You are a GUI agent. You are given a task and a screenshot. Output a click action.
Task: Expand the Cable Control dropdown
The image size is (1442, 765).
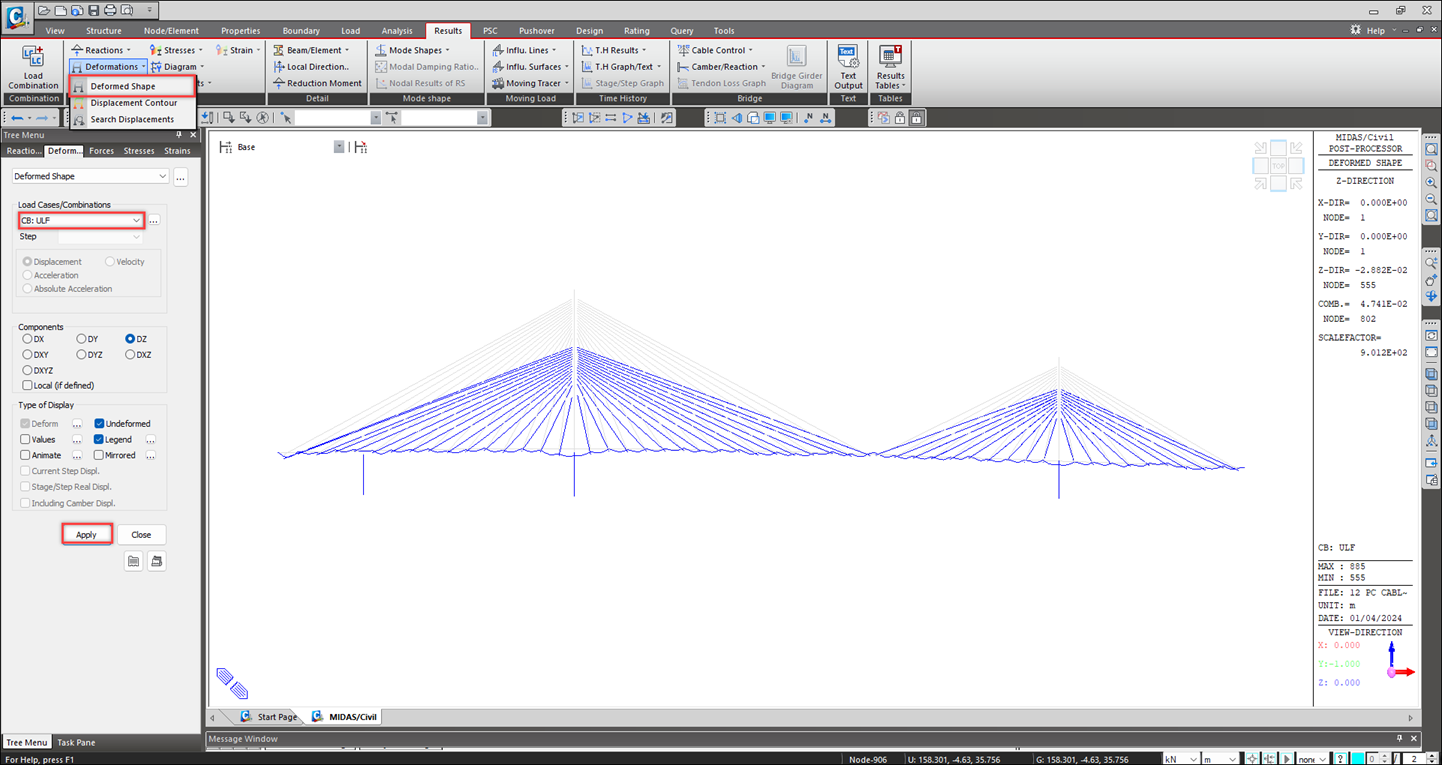715,50
